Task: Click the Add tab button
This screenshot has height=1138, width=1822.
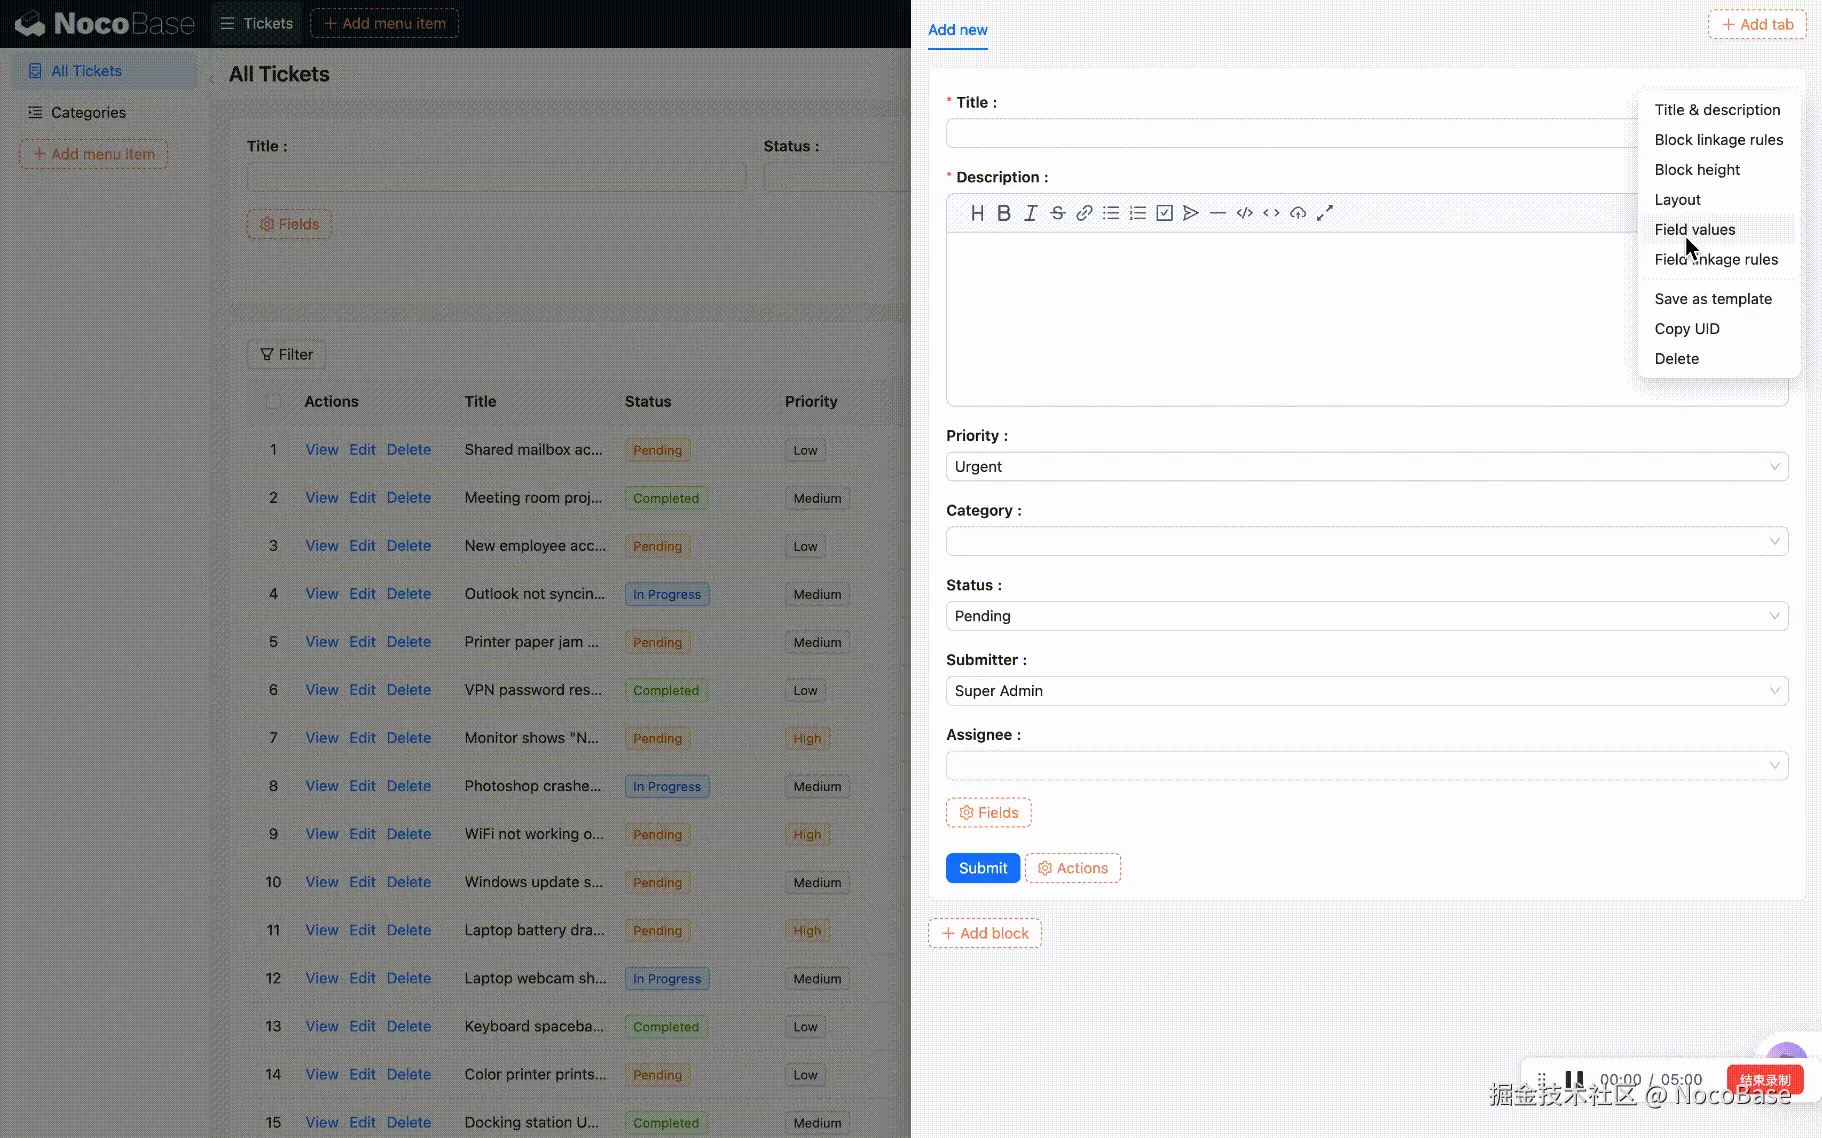Action: click(1757, 24)
